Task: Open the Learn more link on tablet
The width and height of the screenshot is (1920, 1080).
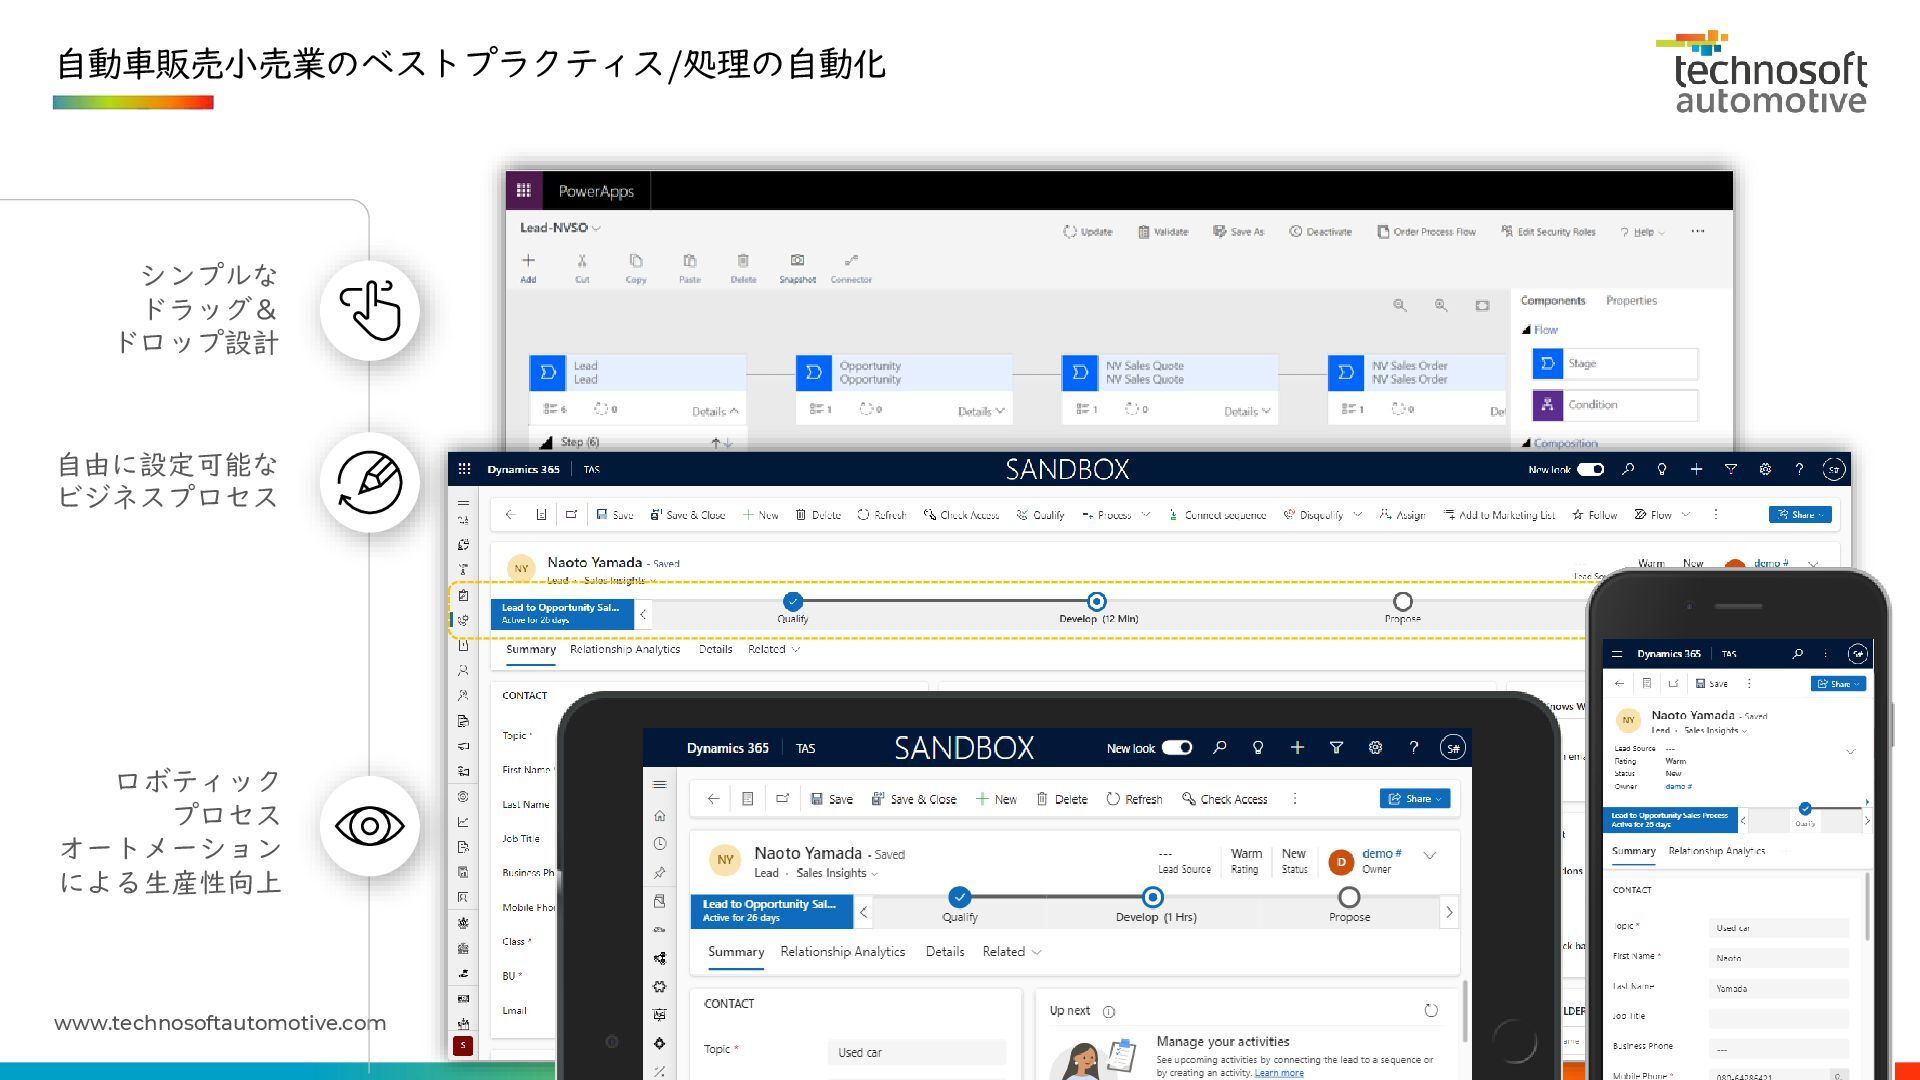Action: 1279,1073
